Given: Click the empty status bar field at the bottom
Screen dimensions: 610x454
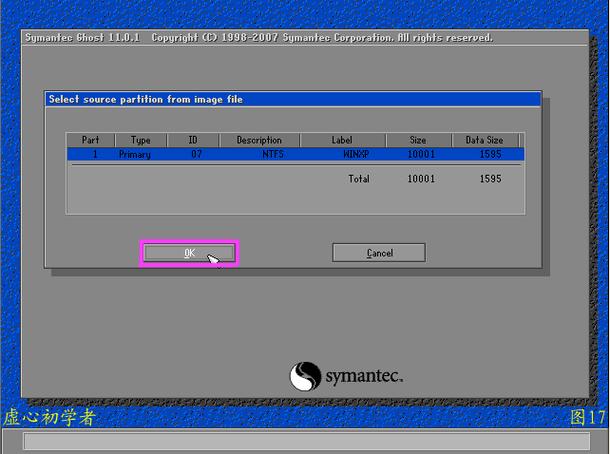Looking at the screenshot, I should [307, 442].
